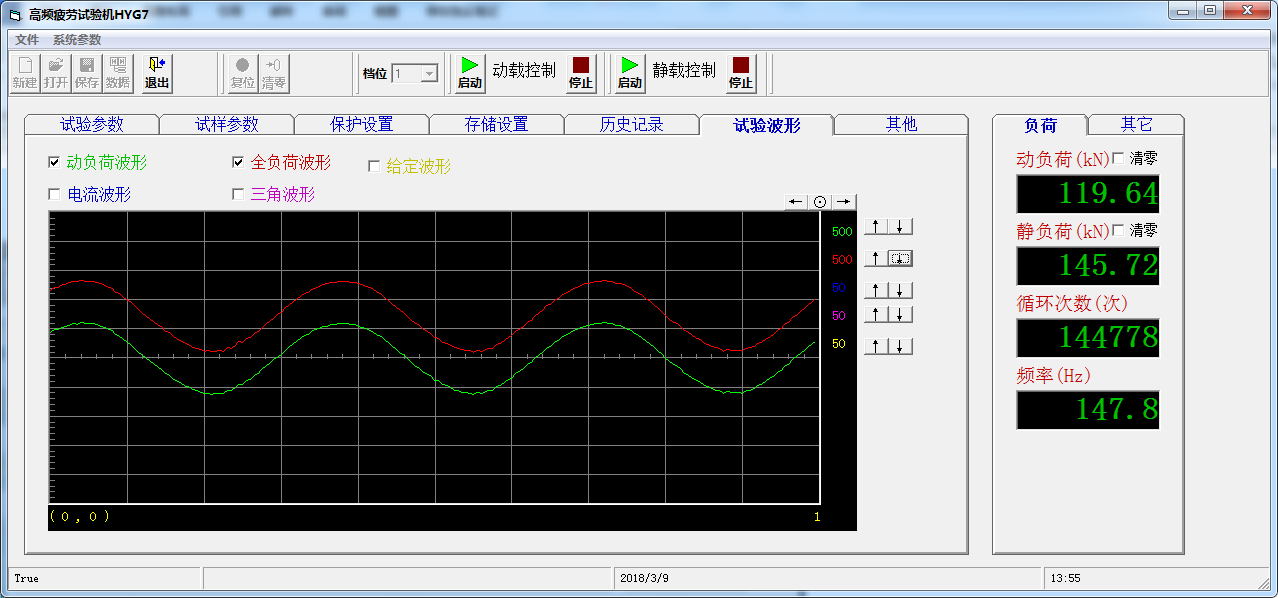This screenshot has height=598, width=1278.
Task: Pan waveform right with right arrow button
Action: point(845,202)
